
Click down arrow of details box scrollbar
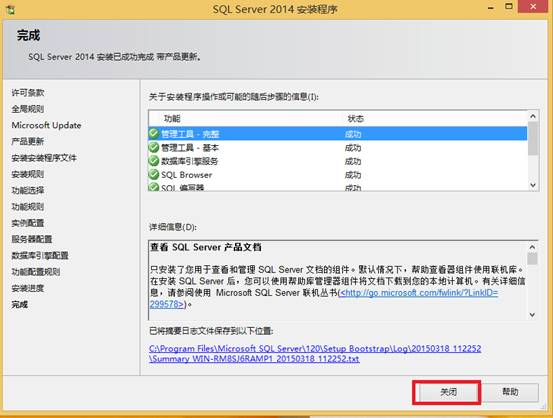point(532,315)
